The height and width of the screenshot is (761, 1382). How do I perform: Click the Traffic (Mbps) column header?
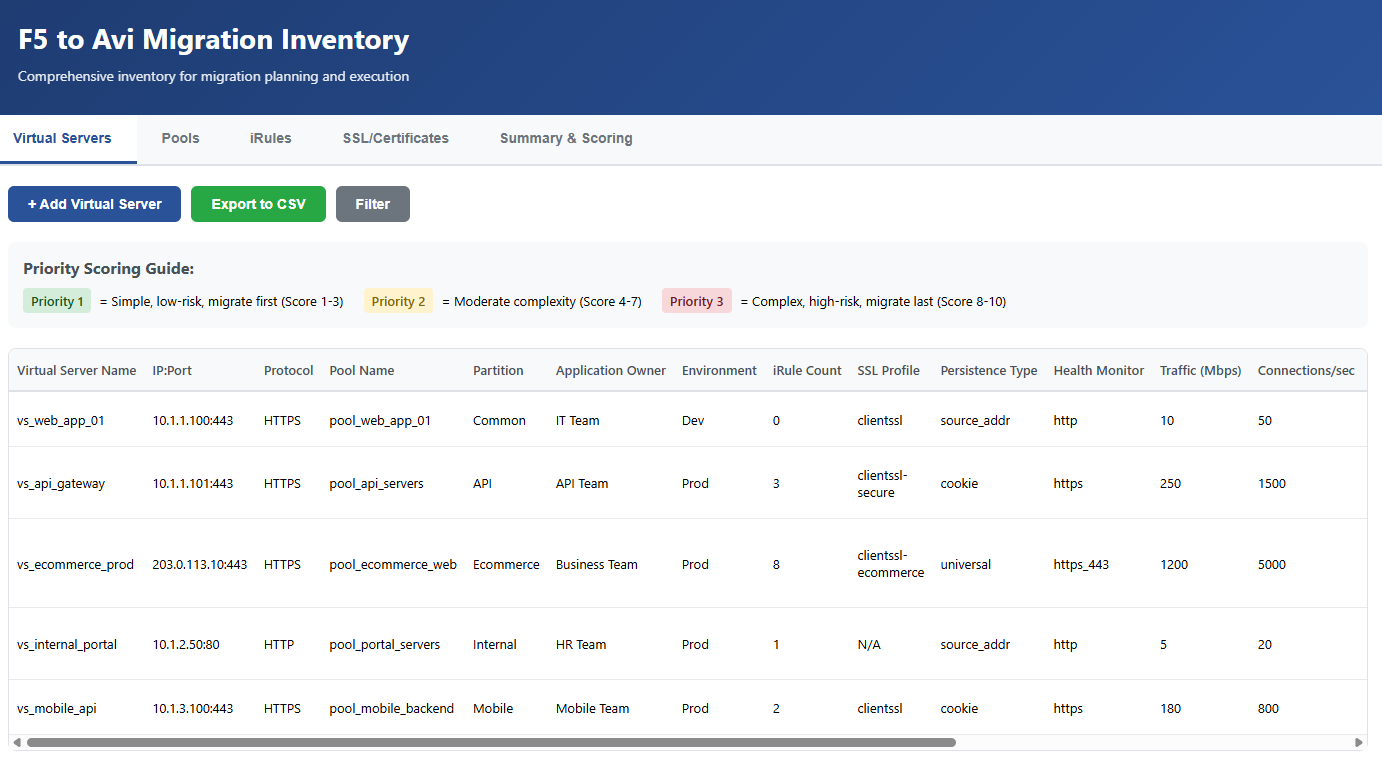tap(1200, 370)
